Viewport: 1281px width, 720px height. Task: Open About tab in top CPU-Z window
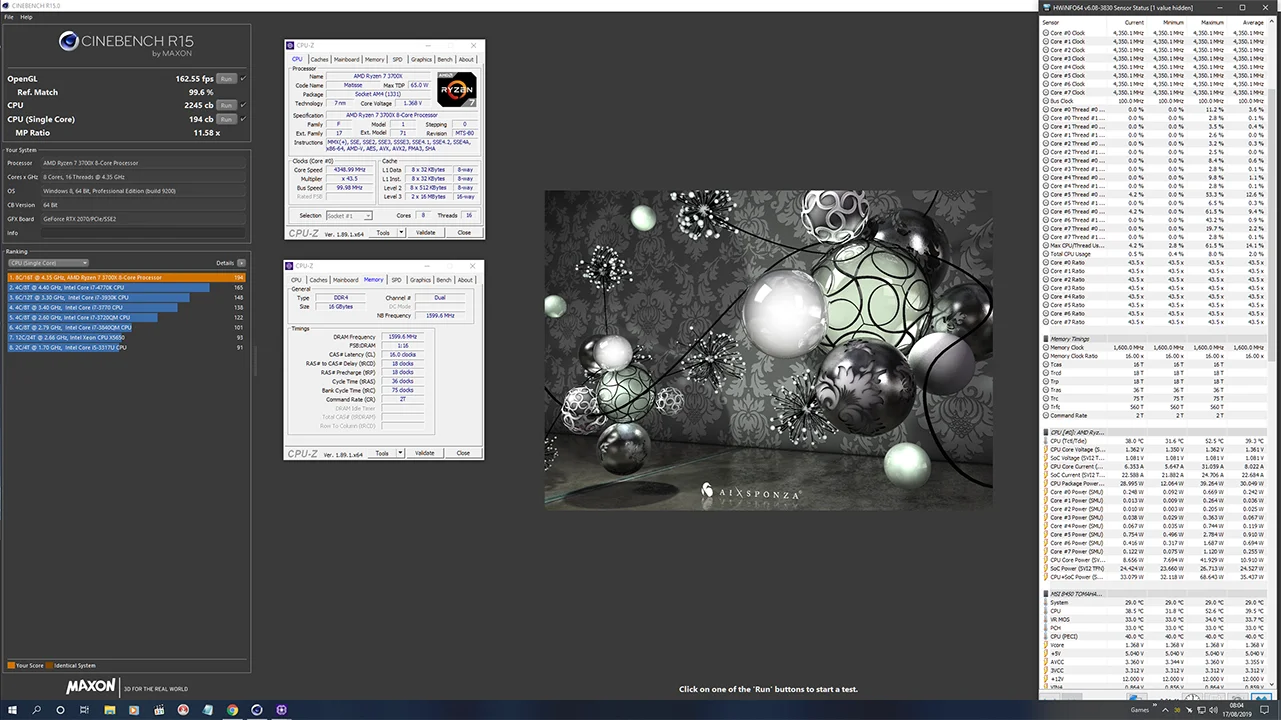coord(466,59)
